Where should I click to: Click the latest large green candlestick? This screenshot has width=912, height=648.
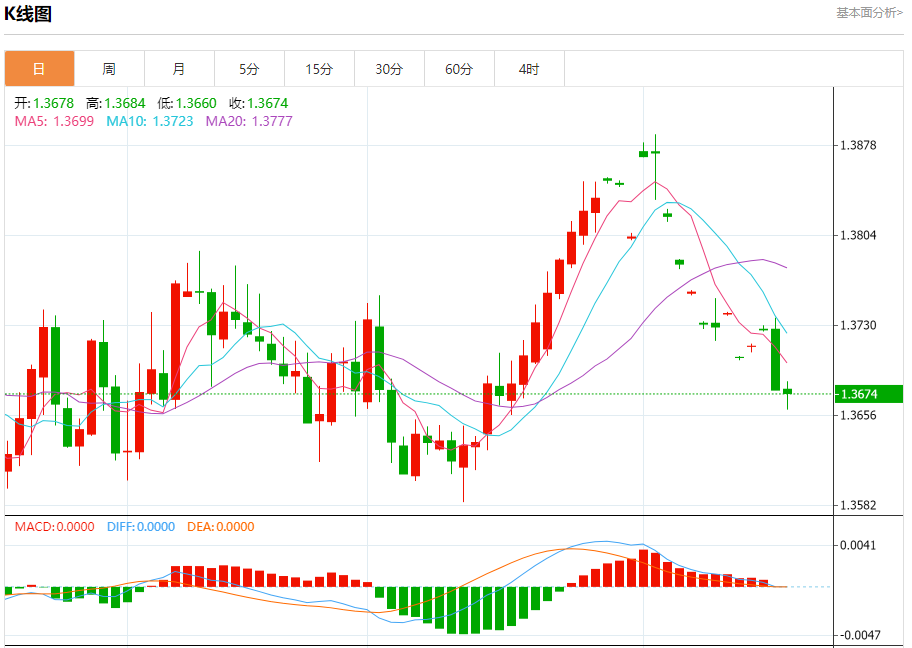(x=775, y=359)
